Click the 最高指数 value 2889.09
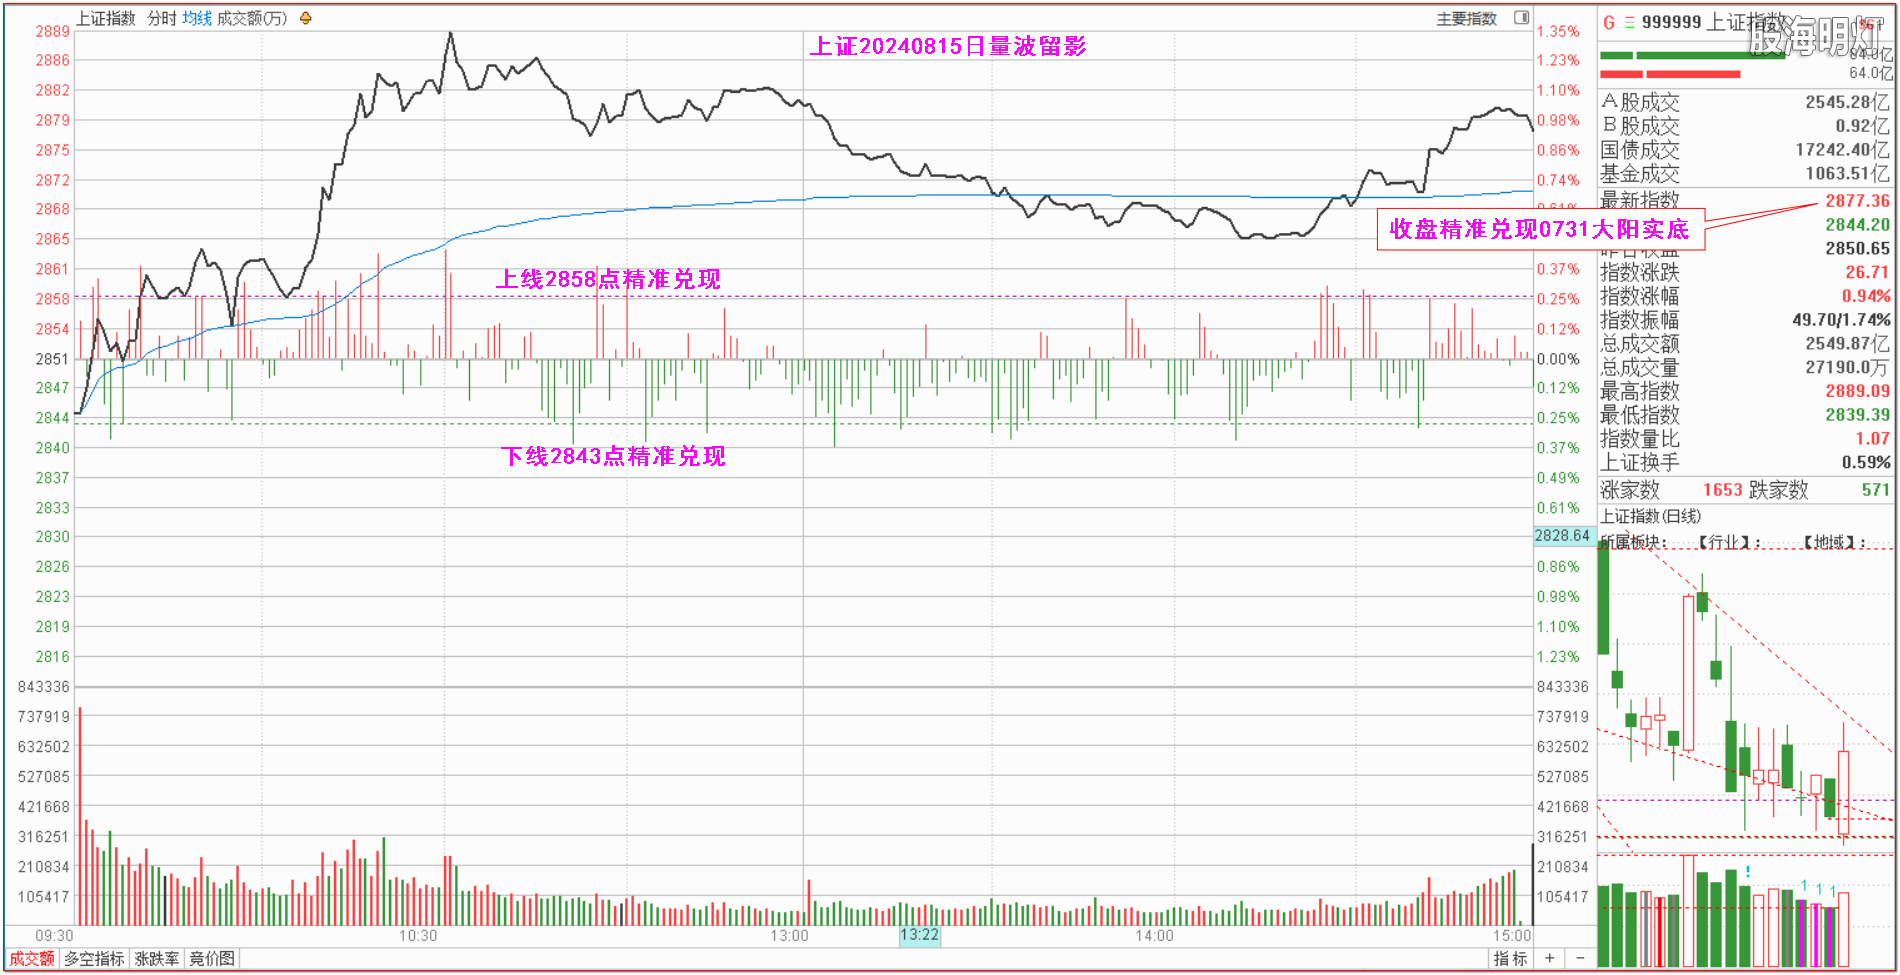The width and height of the screenshot is (1900, 975). (x=1857, y=391)
